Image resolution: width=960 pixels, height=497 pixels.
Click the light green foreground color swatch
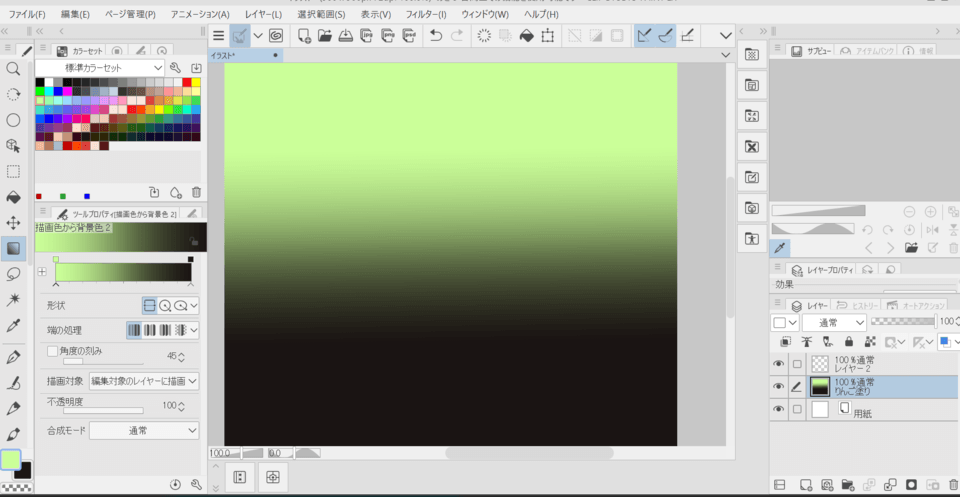[10, 459]
